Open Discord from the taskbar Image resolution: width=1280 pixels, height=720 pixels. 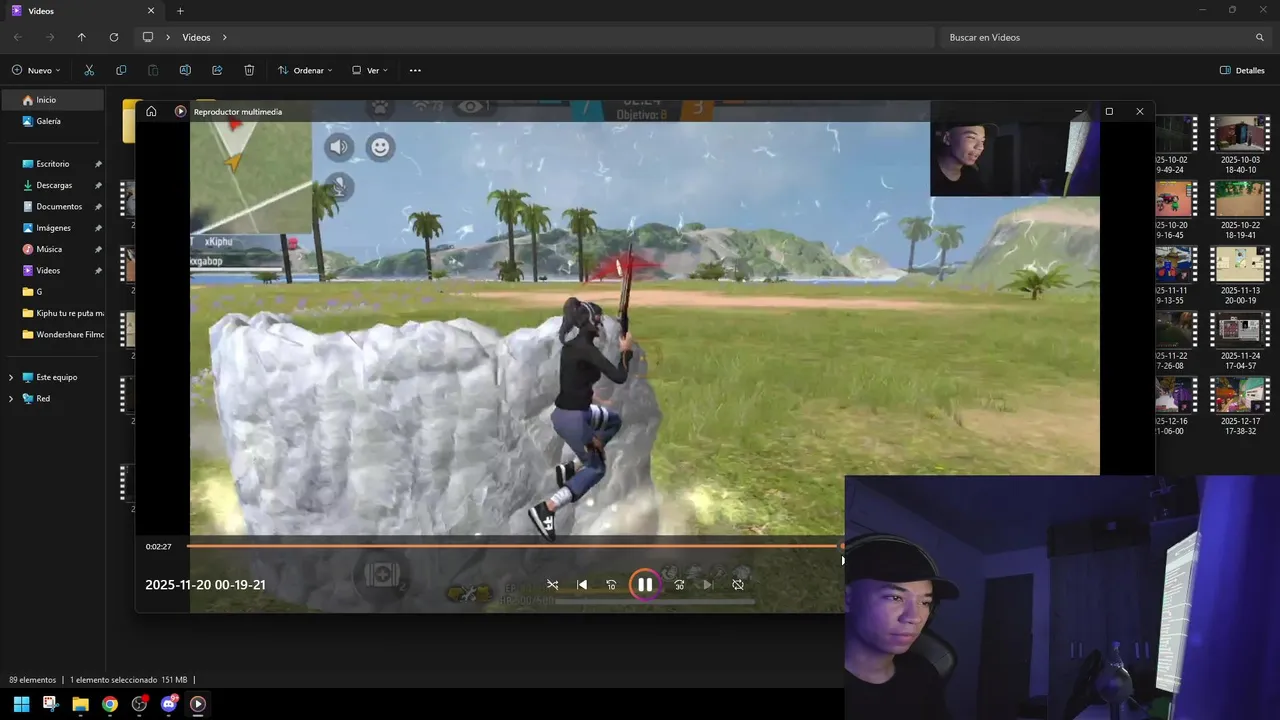click(x=168, y=704)
